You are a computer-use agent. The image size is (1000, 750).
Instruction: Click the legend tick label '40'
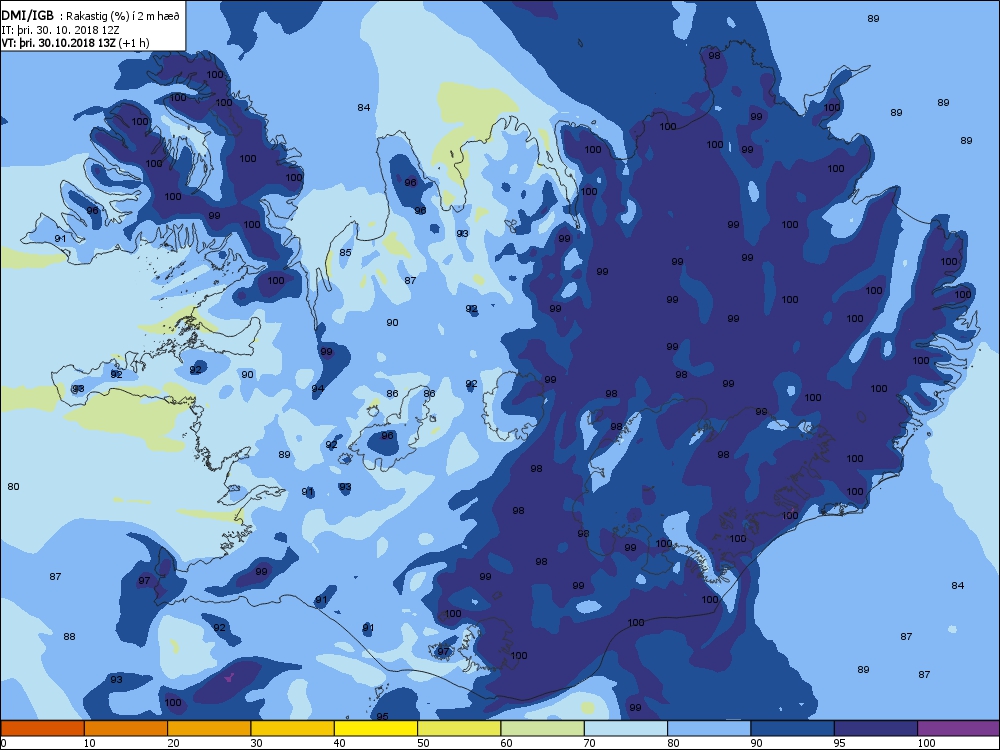coord(339,743)
